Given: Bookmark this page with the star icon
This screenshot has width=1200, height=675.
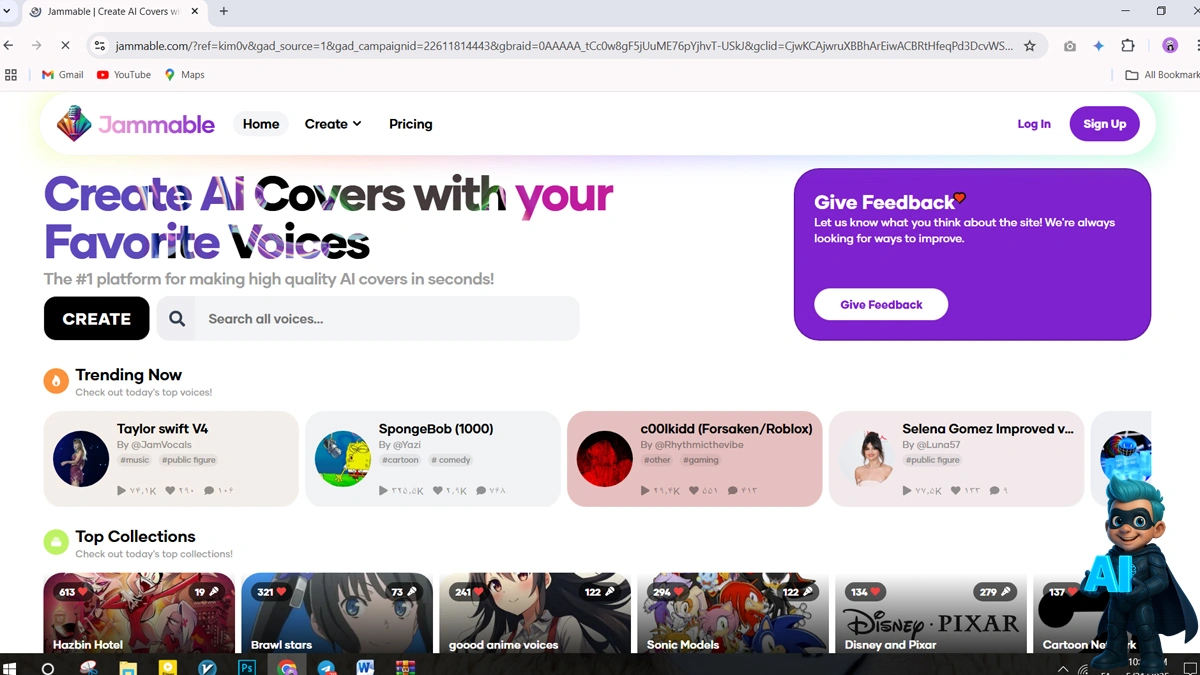Looking at the screenshot, I should (1030, 46).
